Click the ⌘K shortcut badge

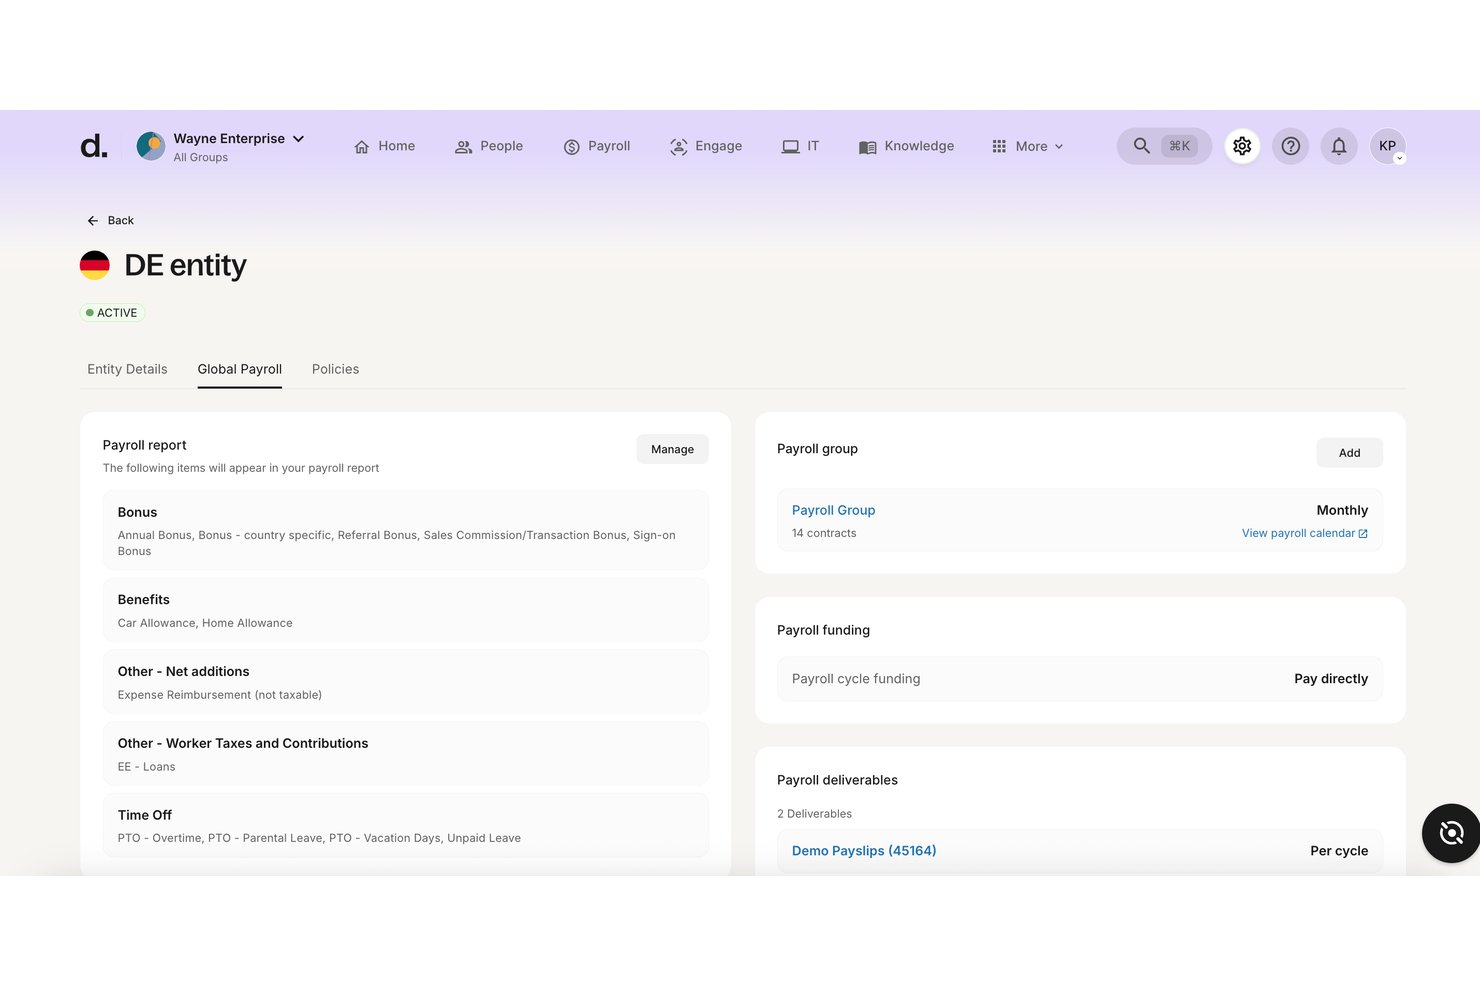[x=1180, y=146]
